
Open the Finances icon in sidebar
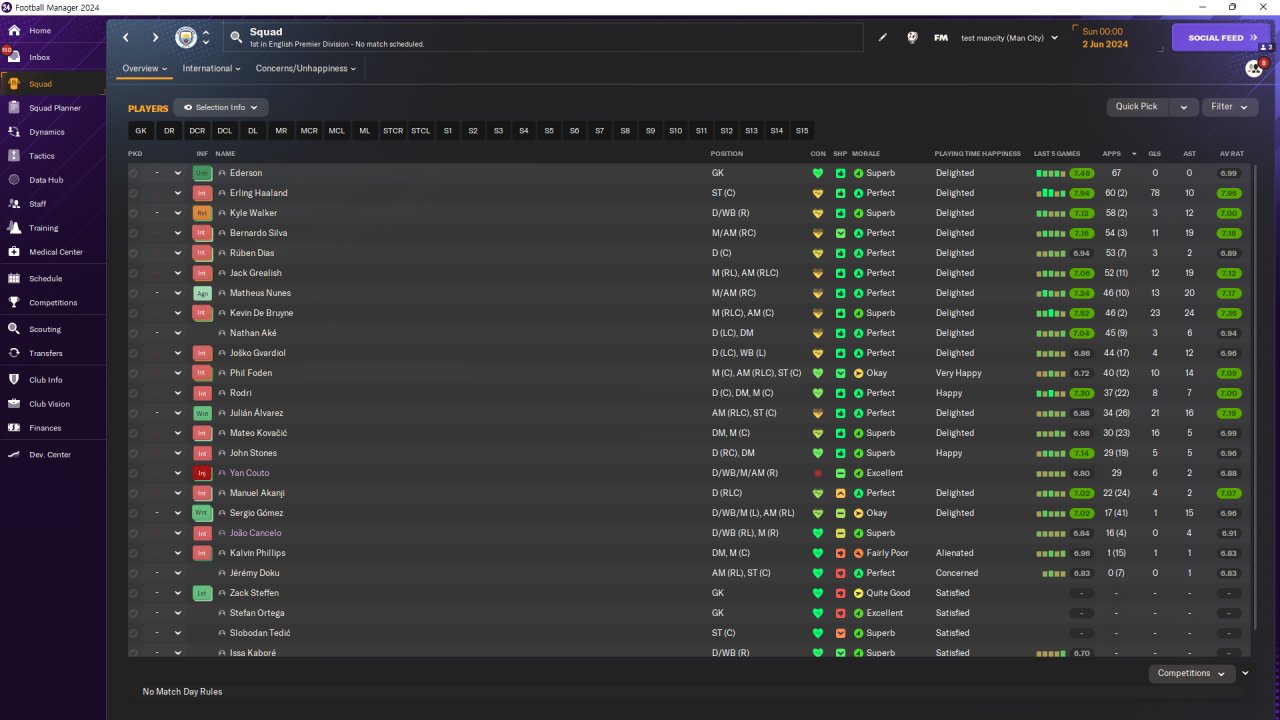coord(14,428)
